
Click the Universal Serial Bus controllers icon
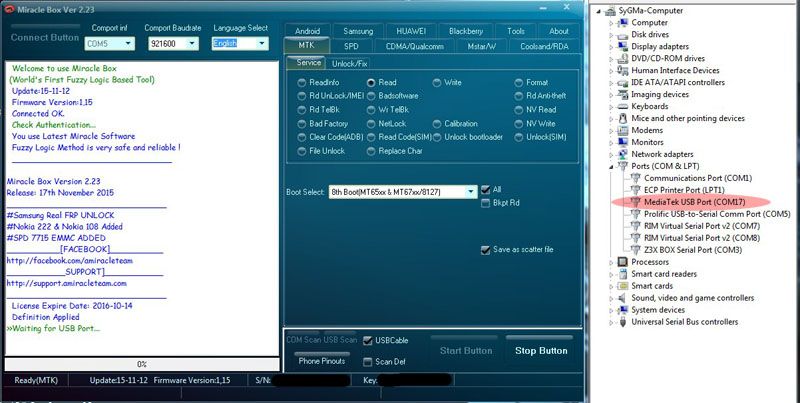pos(622,322)
